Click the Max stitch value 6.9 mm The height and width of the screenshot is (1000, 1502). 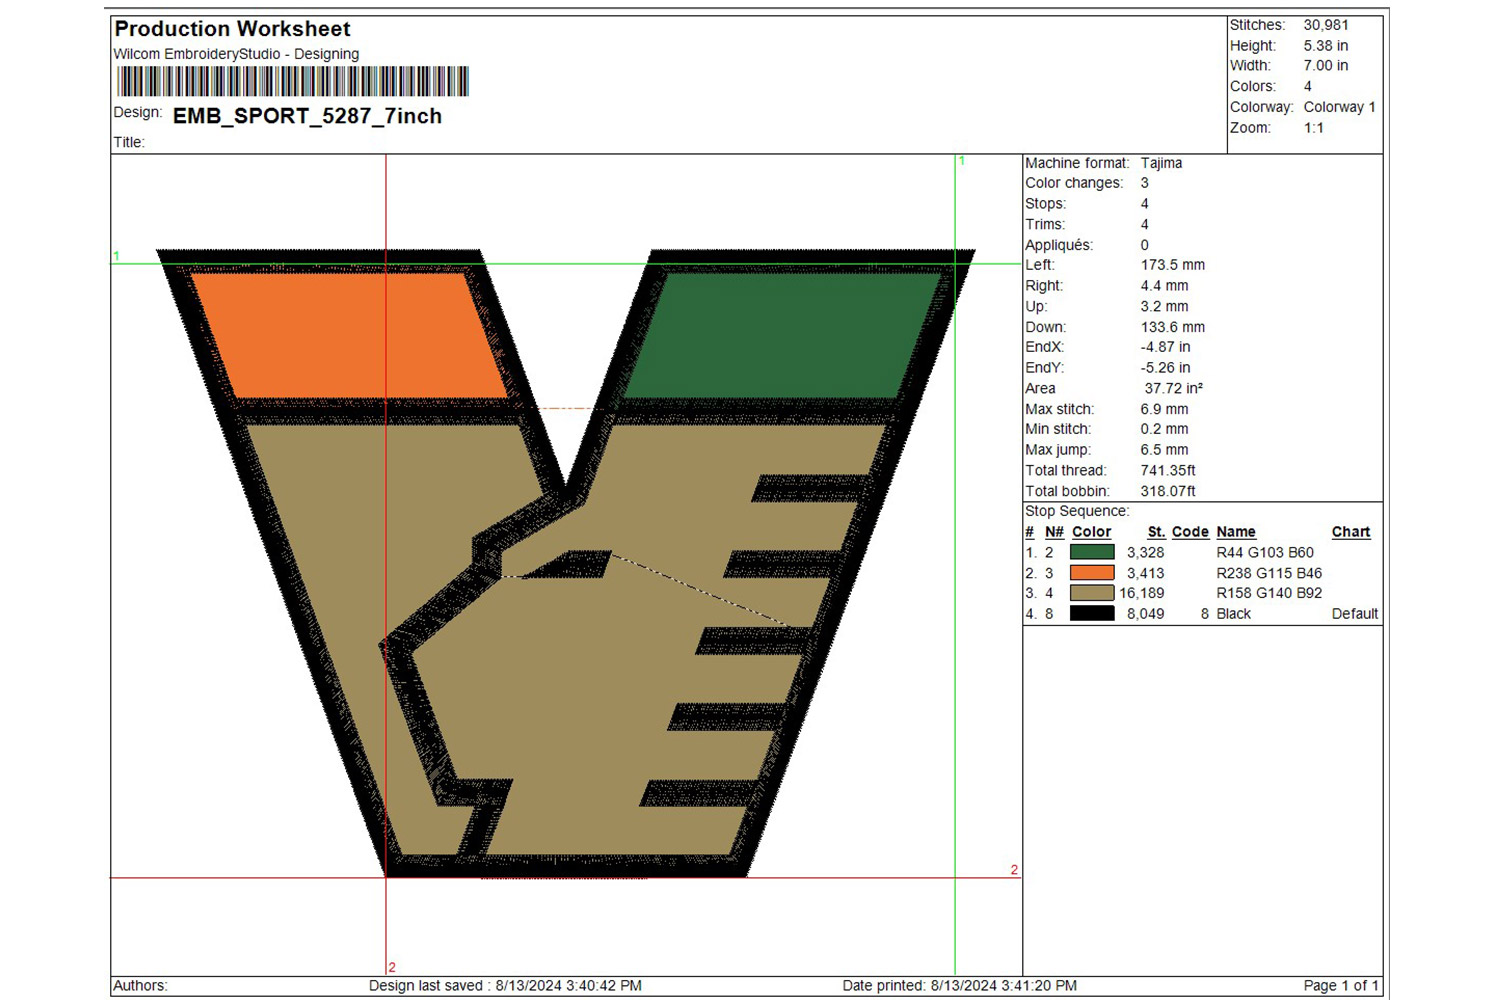[1165, 409]
